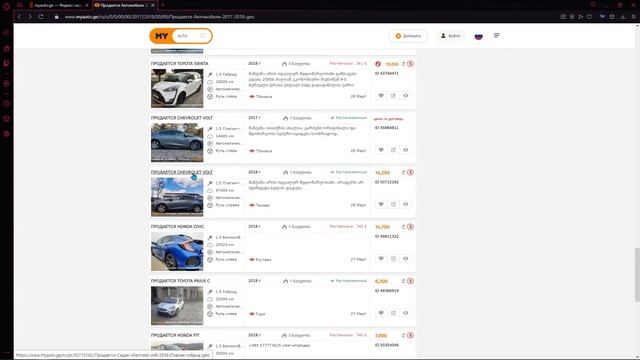The image size is (640, 360).
Task: Click the blue Honda Civic photo
Action: [x=177, y=251]
